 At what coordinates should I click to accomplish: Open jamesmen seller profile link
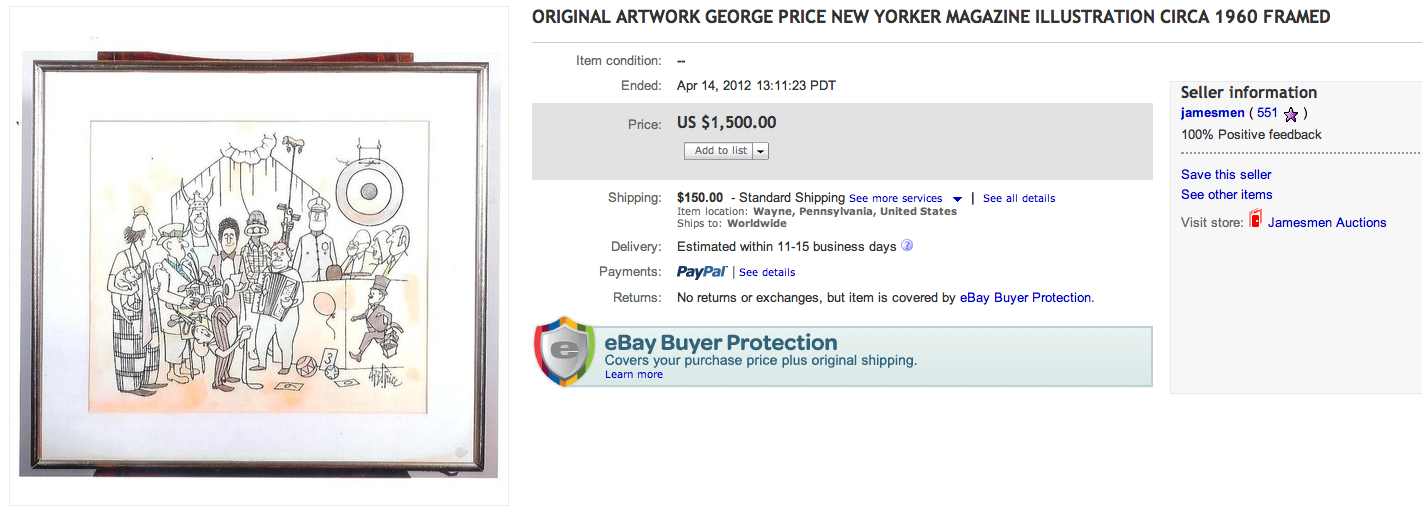[1211, 113]
